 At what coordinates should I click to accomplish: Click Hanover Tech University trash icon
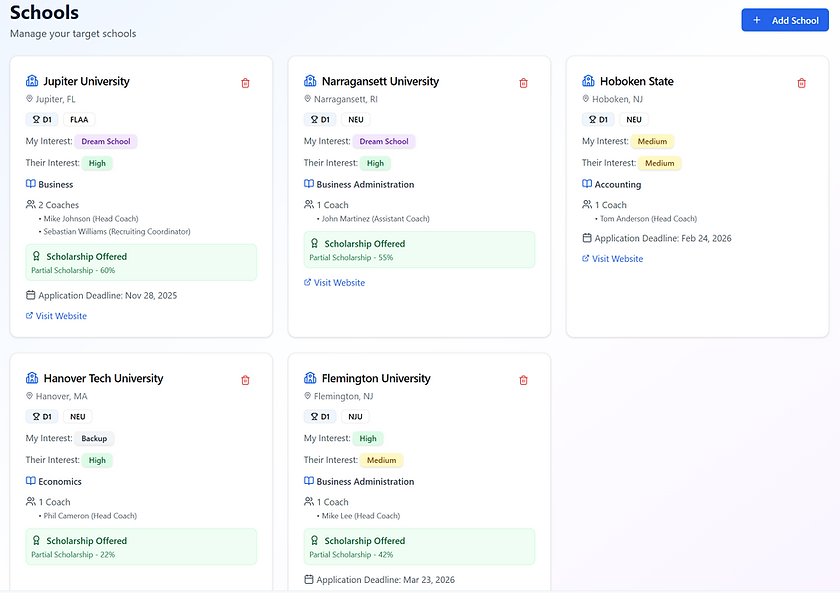(245, 380)
